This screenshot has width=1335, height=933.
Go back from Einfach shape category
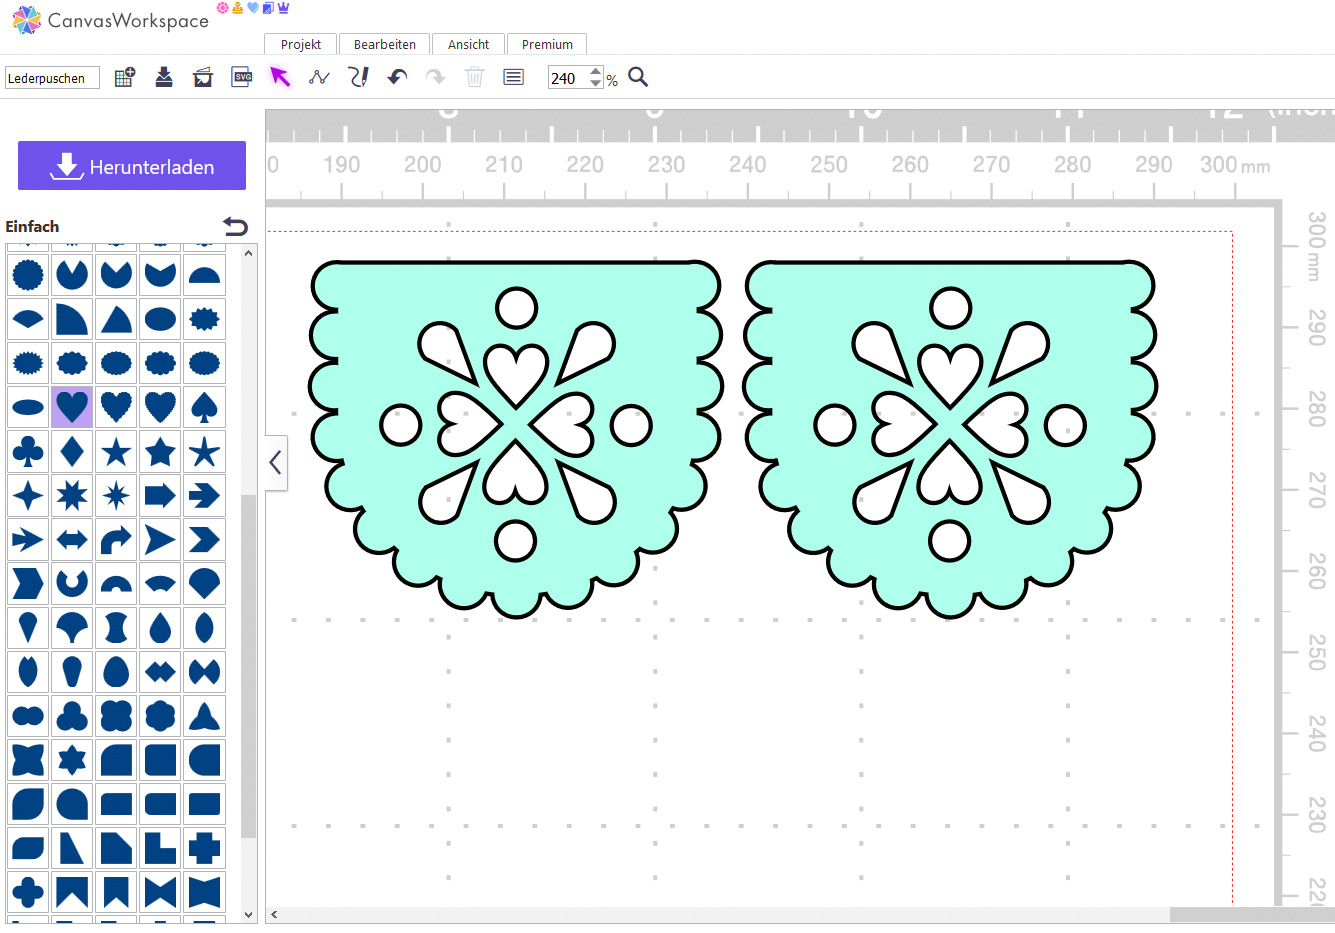[235, 226]
